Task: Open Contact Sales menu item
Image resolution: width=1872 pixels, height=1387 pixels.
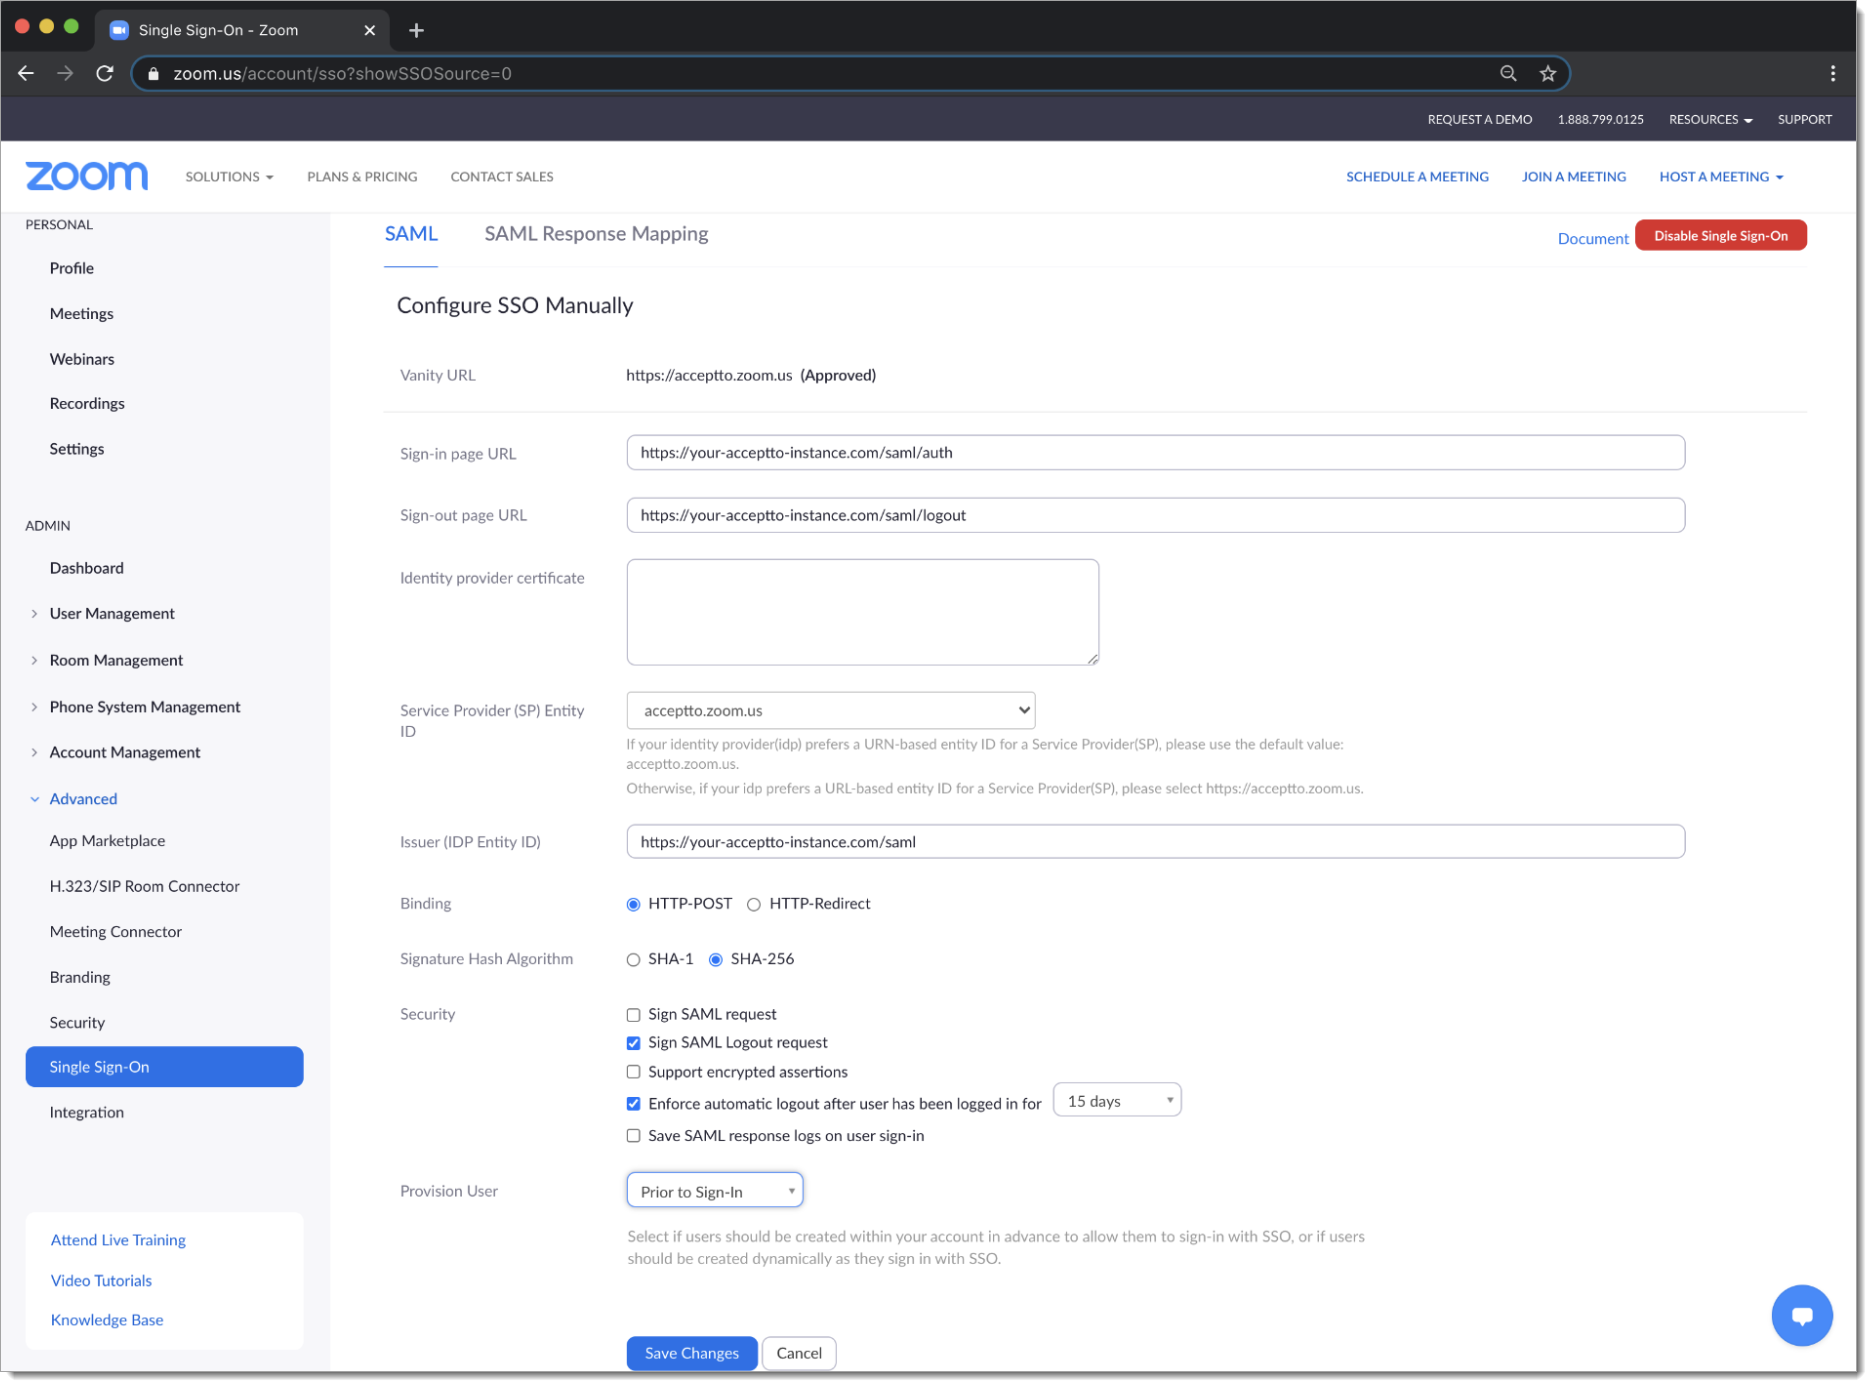Action: click(502, 177)
